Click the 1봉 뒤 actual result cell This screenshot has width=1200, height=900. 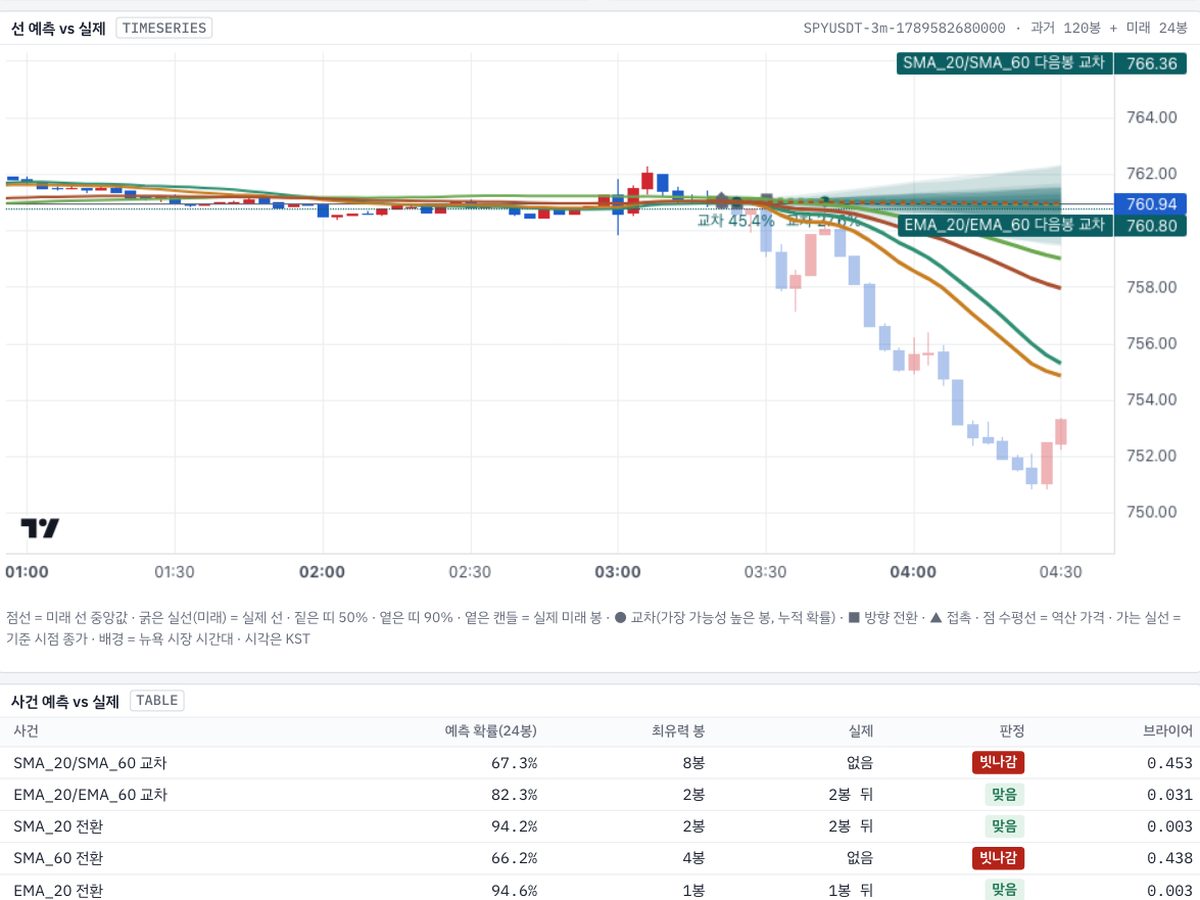(850, 890)
